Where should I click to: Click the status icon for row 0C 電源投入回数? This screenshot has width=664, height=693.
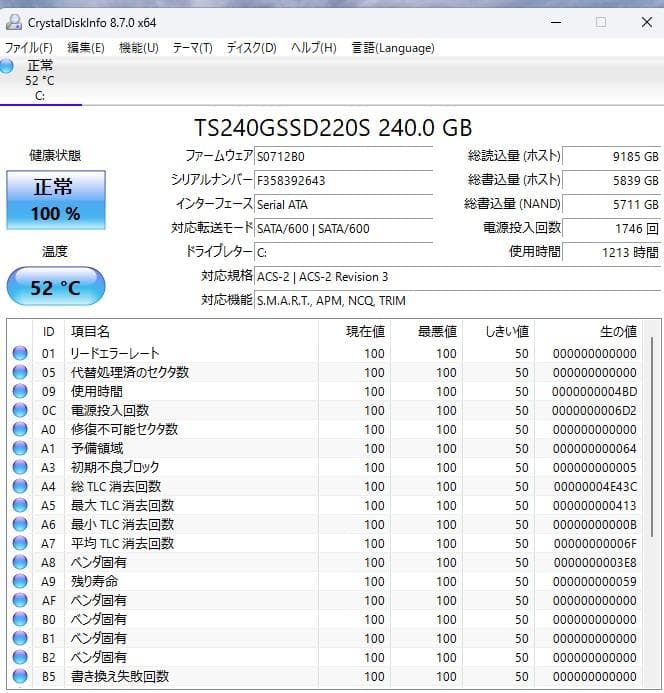20,410
